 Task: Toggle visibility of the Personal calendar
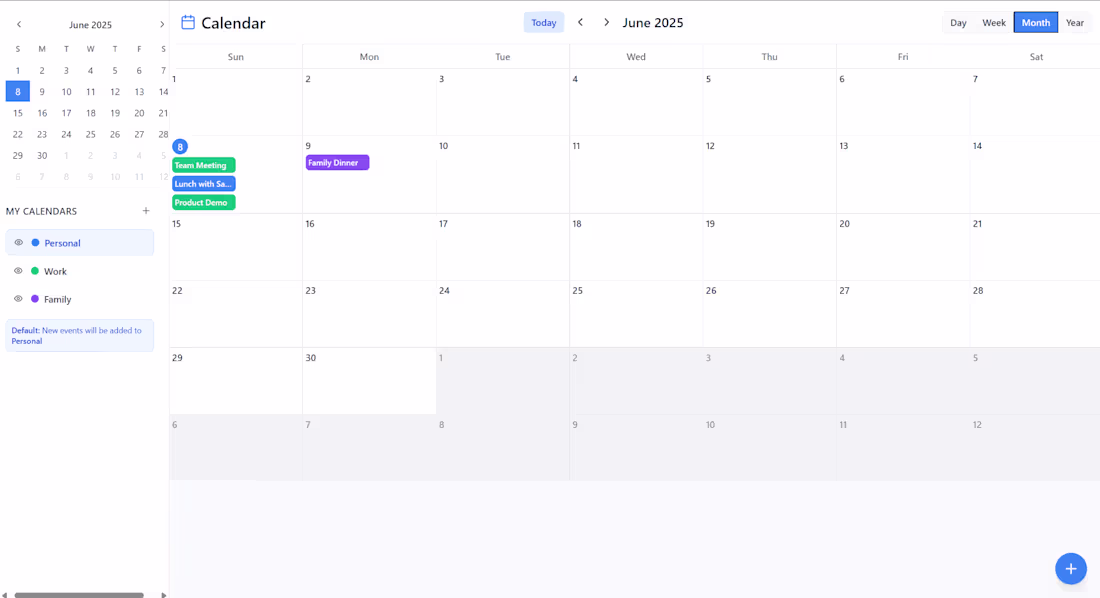(x=18, y=242)
